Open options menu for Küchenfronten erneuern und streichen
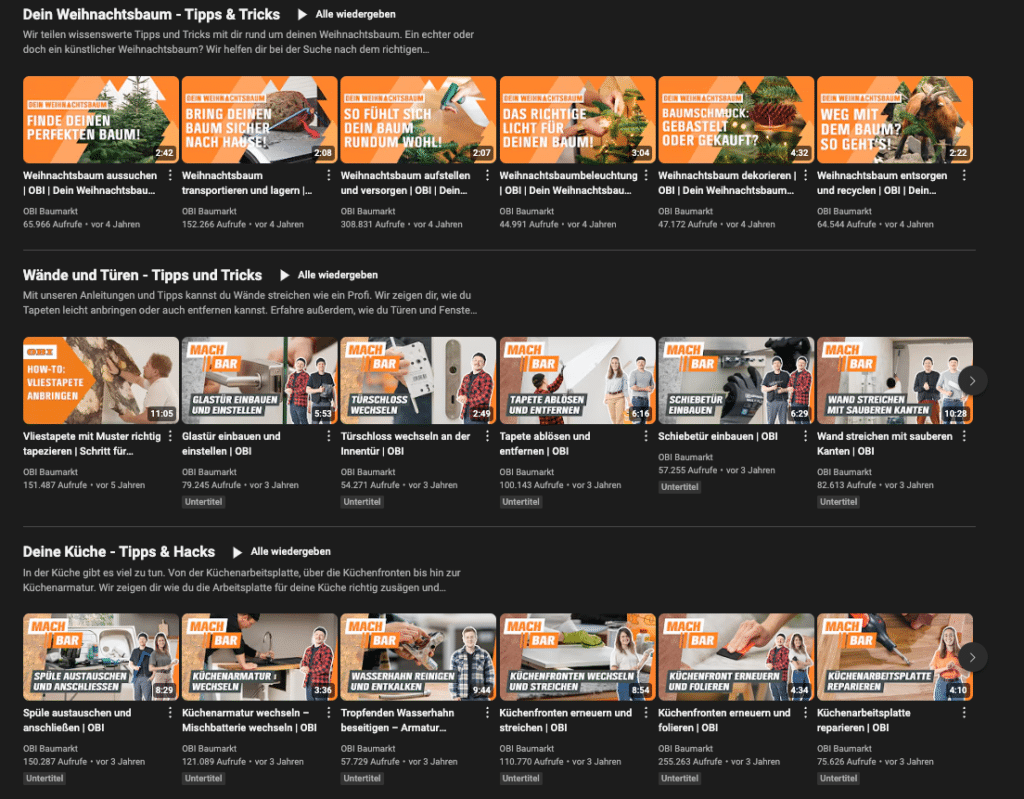The image size is (1024, 799). [x=646, y=712]
